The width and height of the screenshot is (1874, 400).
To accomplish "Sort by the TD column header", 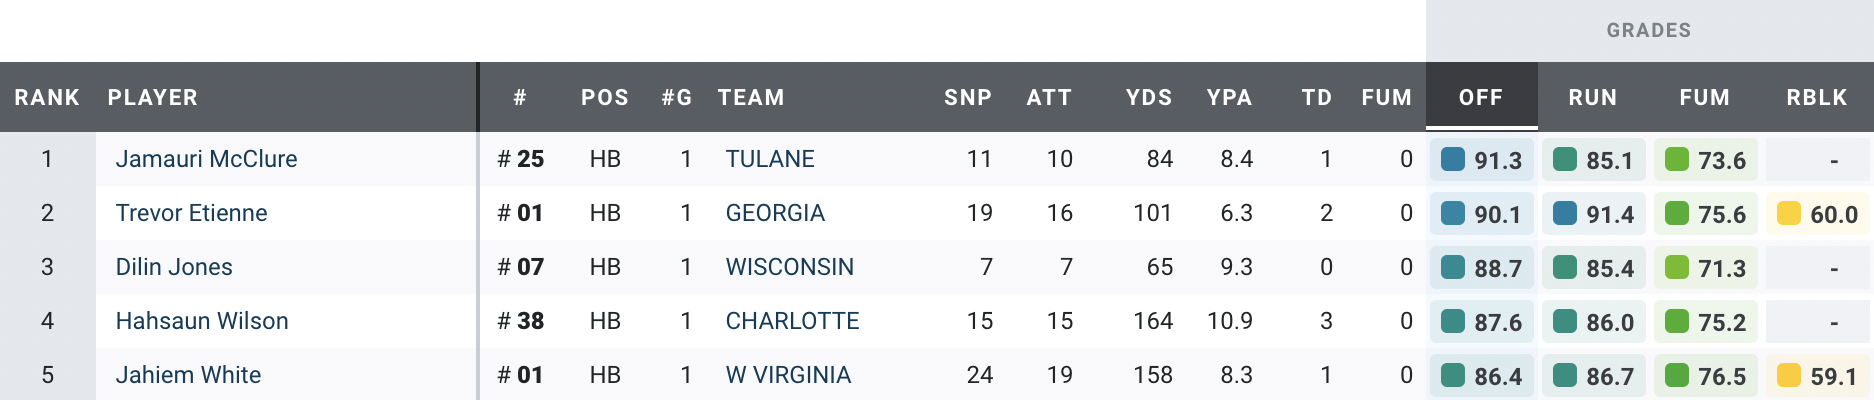I will (x=1316, y=98).
